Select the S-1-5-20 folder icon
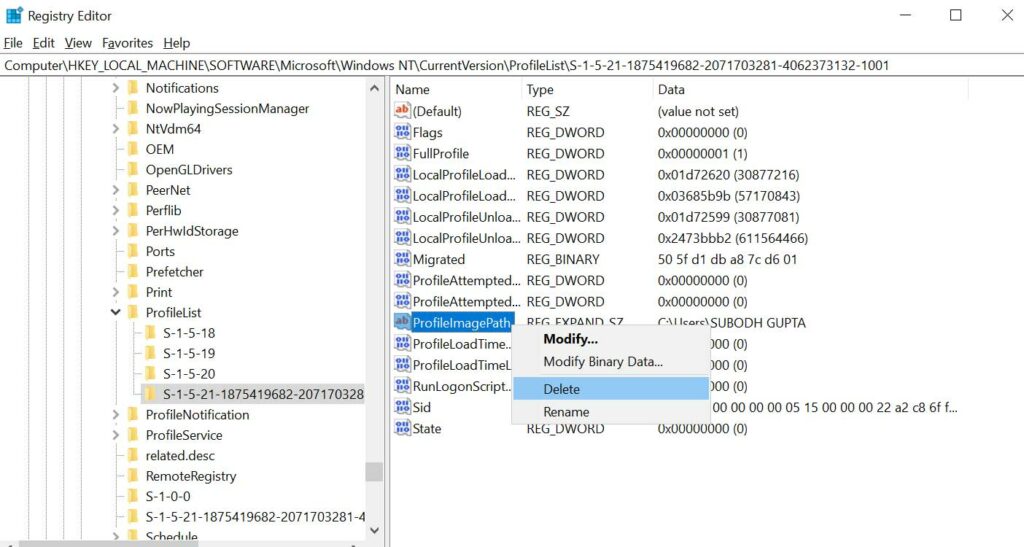 click(150, 373)
